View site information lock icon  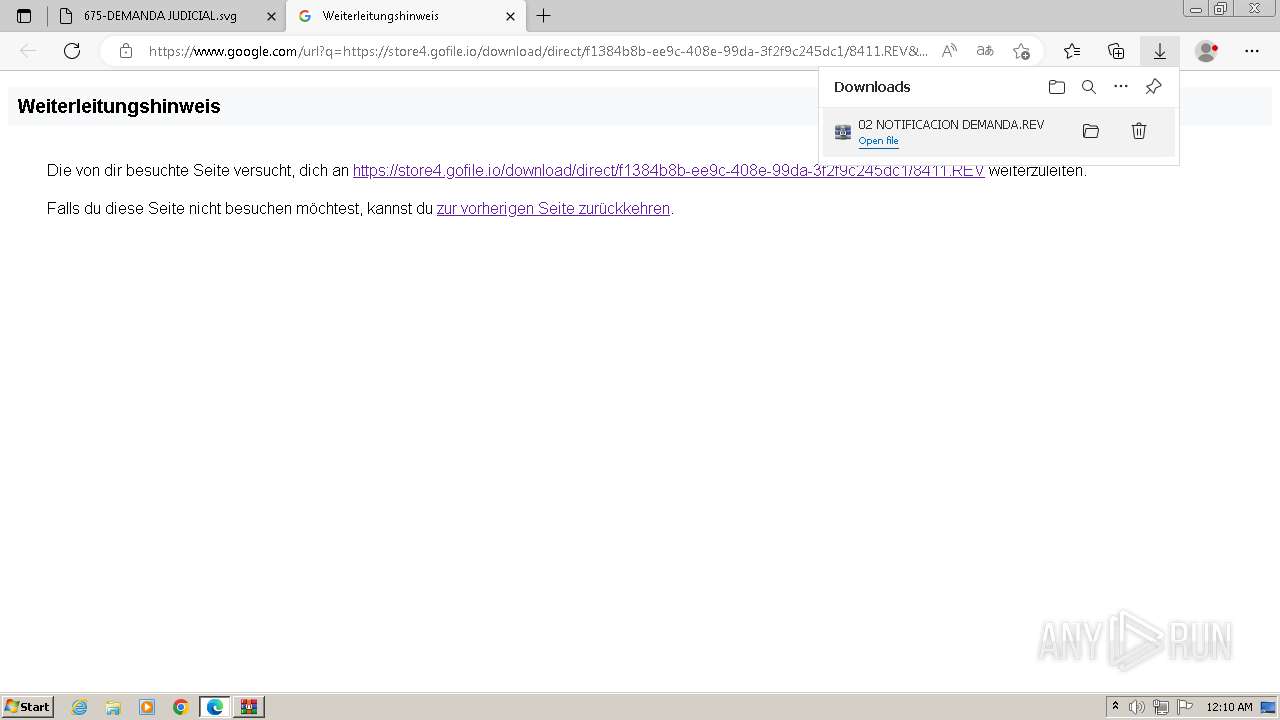coord(126,51)
